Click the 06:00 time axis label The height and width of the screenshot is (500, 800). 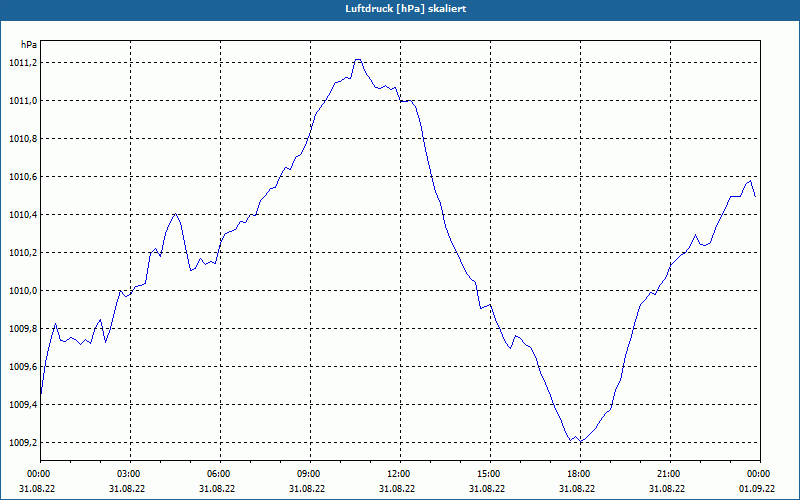point(220,474)
